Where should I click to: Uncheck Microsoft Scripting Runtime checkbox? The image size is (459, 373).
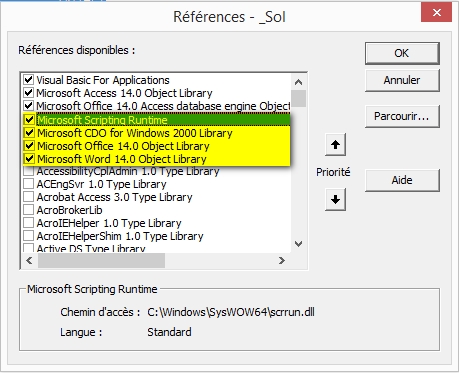(x=29, y=119)
